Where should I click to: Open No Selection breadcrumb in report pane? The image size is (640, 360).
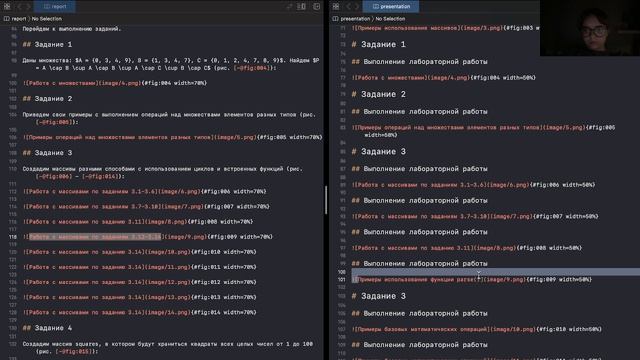47,19
